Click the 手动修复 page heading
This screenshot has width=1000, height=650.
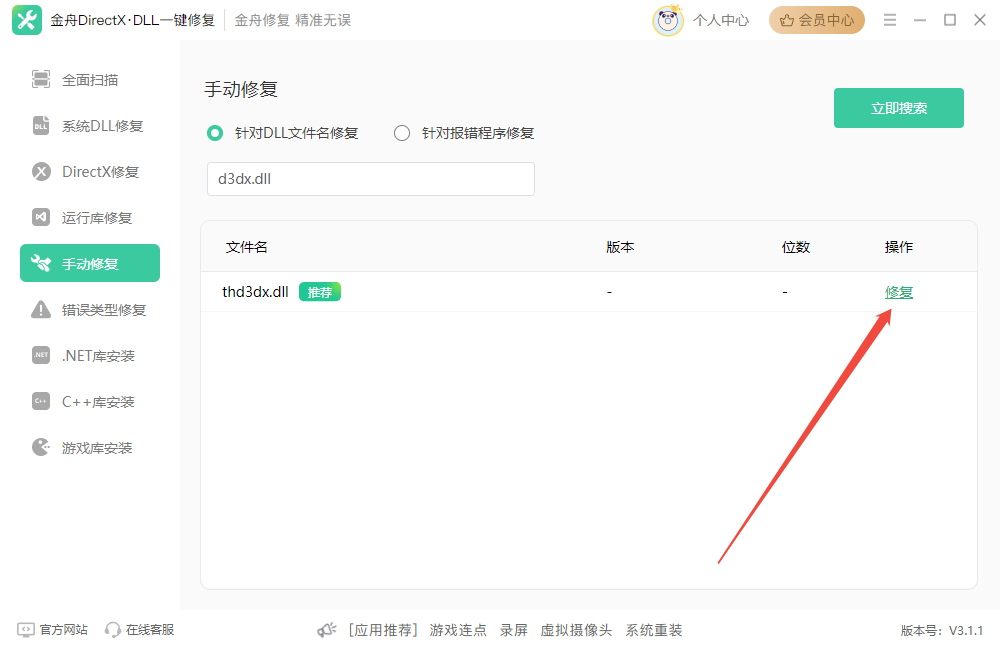click(240, 89)
